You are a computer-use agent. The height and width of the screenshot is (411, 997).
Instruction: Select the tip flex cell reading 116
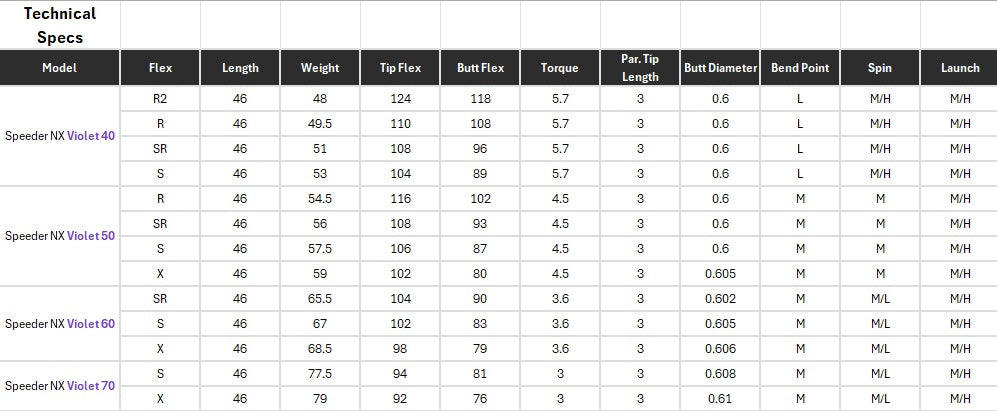pos(400,199)
